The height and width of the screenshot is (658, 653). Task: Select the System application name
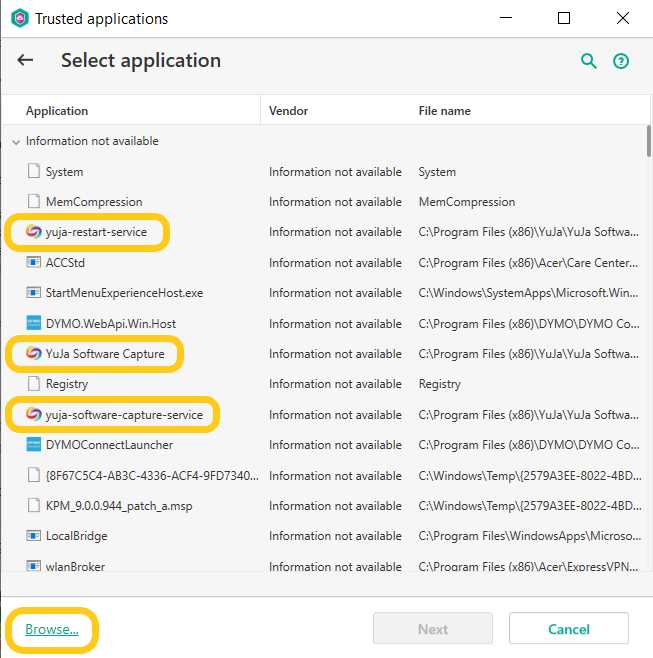pyautogui.click(x=64, y=172)
